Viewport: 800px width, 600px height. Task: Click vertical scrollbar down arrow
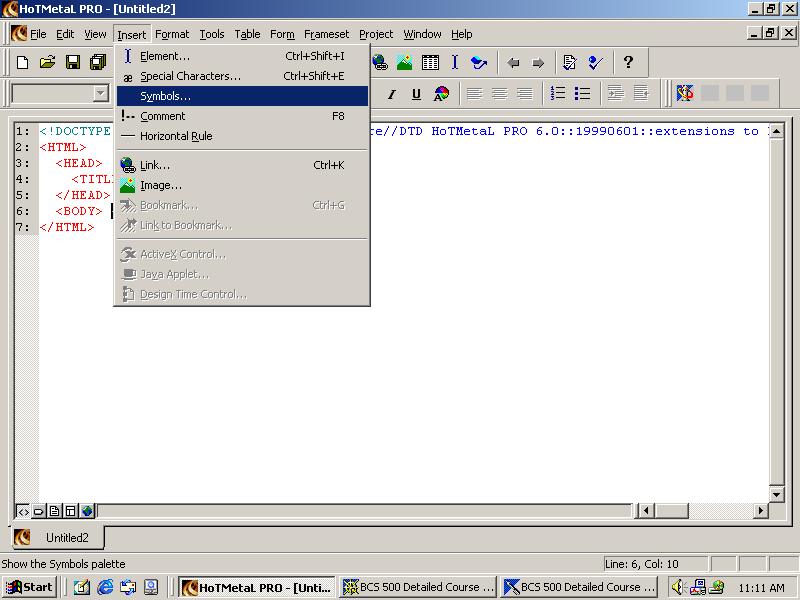coord(776,494)
